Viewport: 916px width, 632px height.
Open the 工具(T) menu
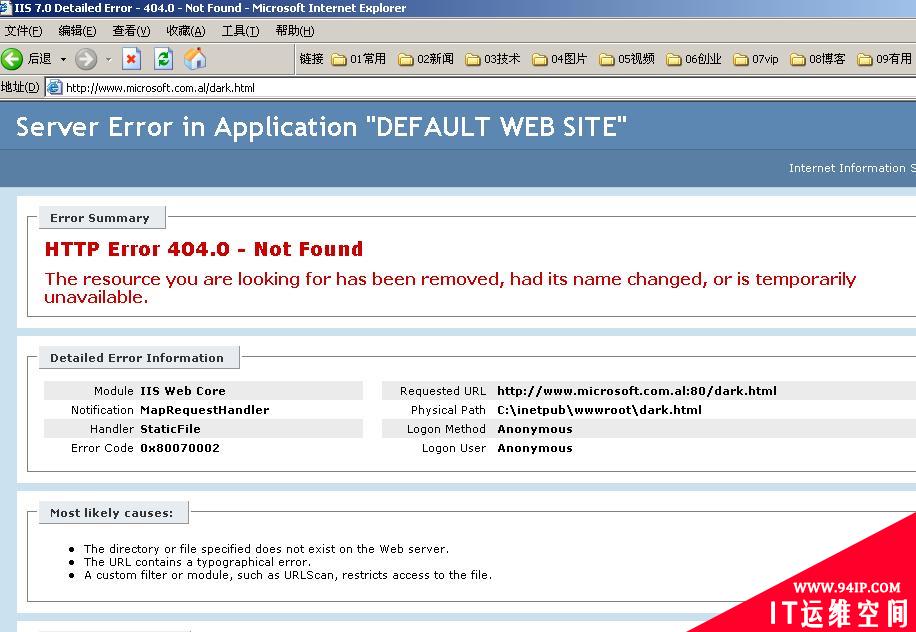point(240,31)
